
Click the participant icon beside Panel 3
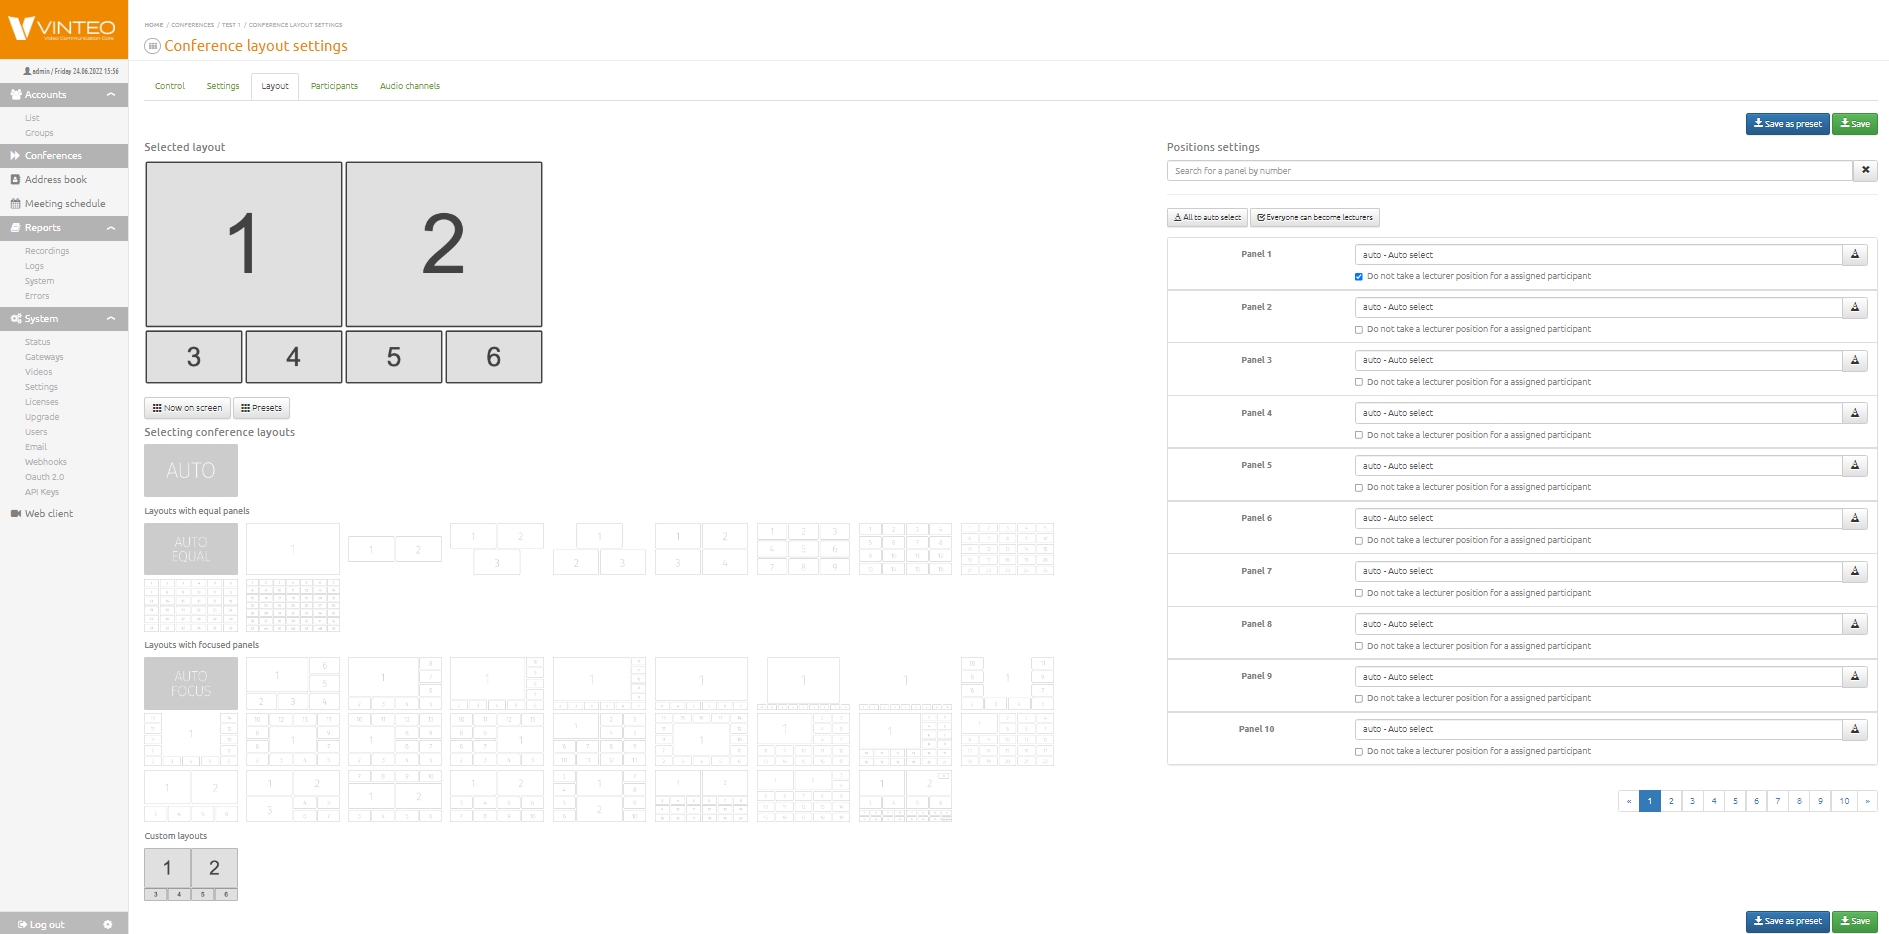tap(1855, 360)
